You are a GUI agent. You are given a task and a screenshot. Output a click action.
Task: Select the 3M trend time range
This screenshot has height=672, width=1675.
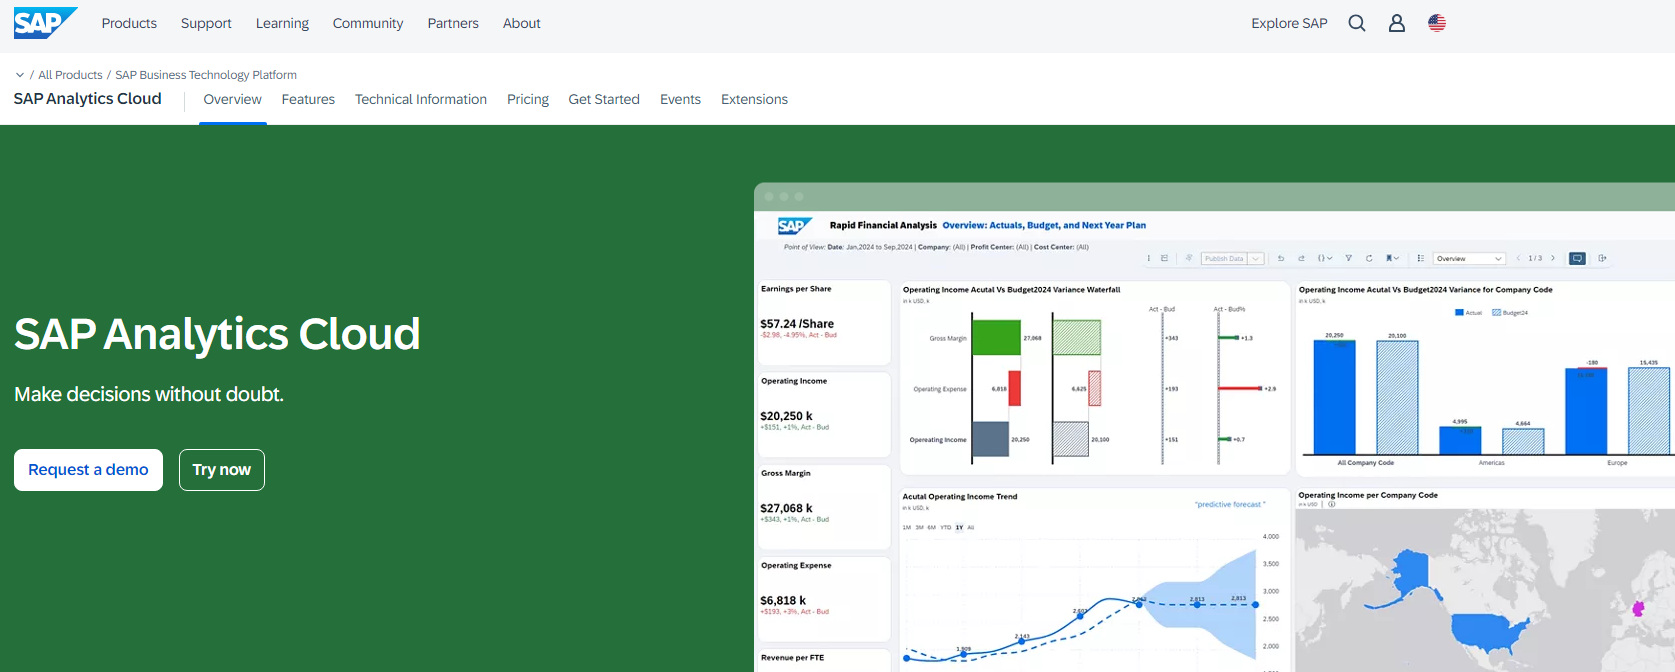(x=919, y=527)
